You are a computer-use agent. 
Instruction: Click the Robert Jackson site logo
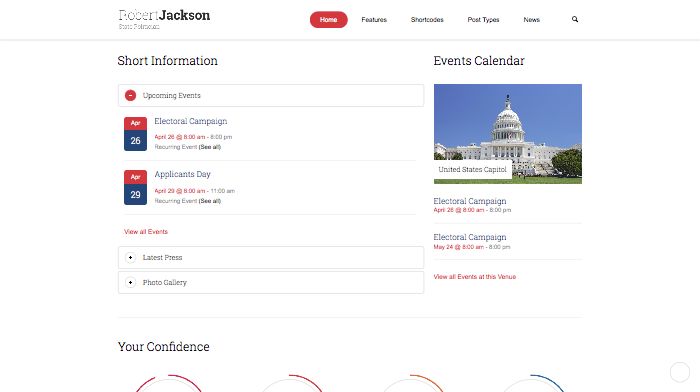(164, 19)
